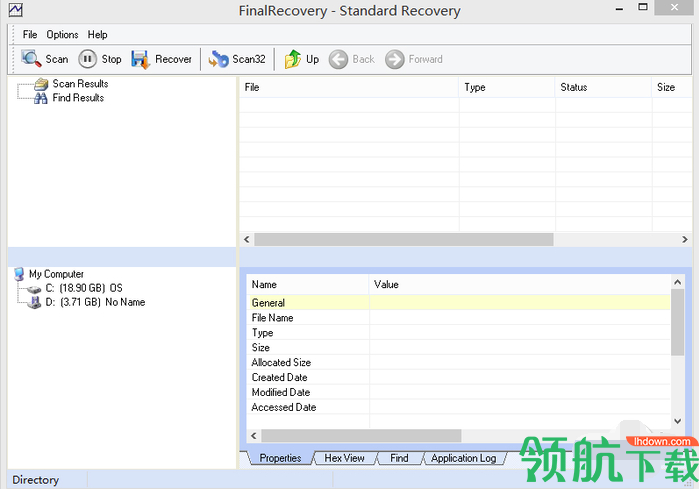The width and height of the screenshot is (699, 489).
Task: Click the My Computer icon
Action: pyautogui.click(x=19, y=274)
